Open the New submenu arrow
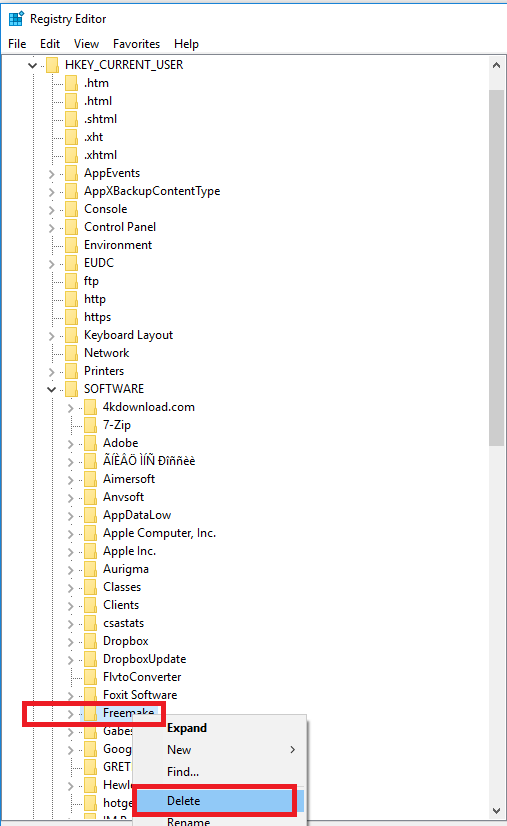507x826 pixels. 292,750
